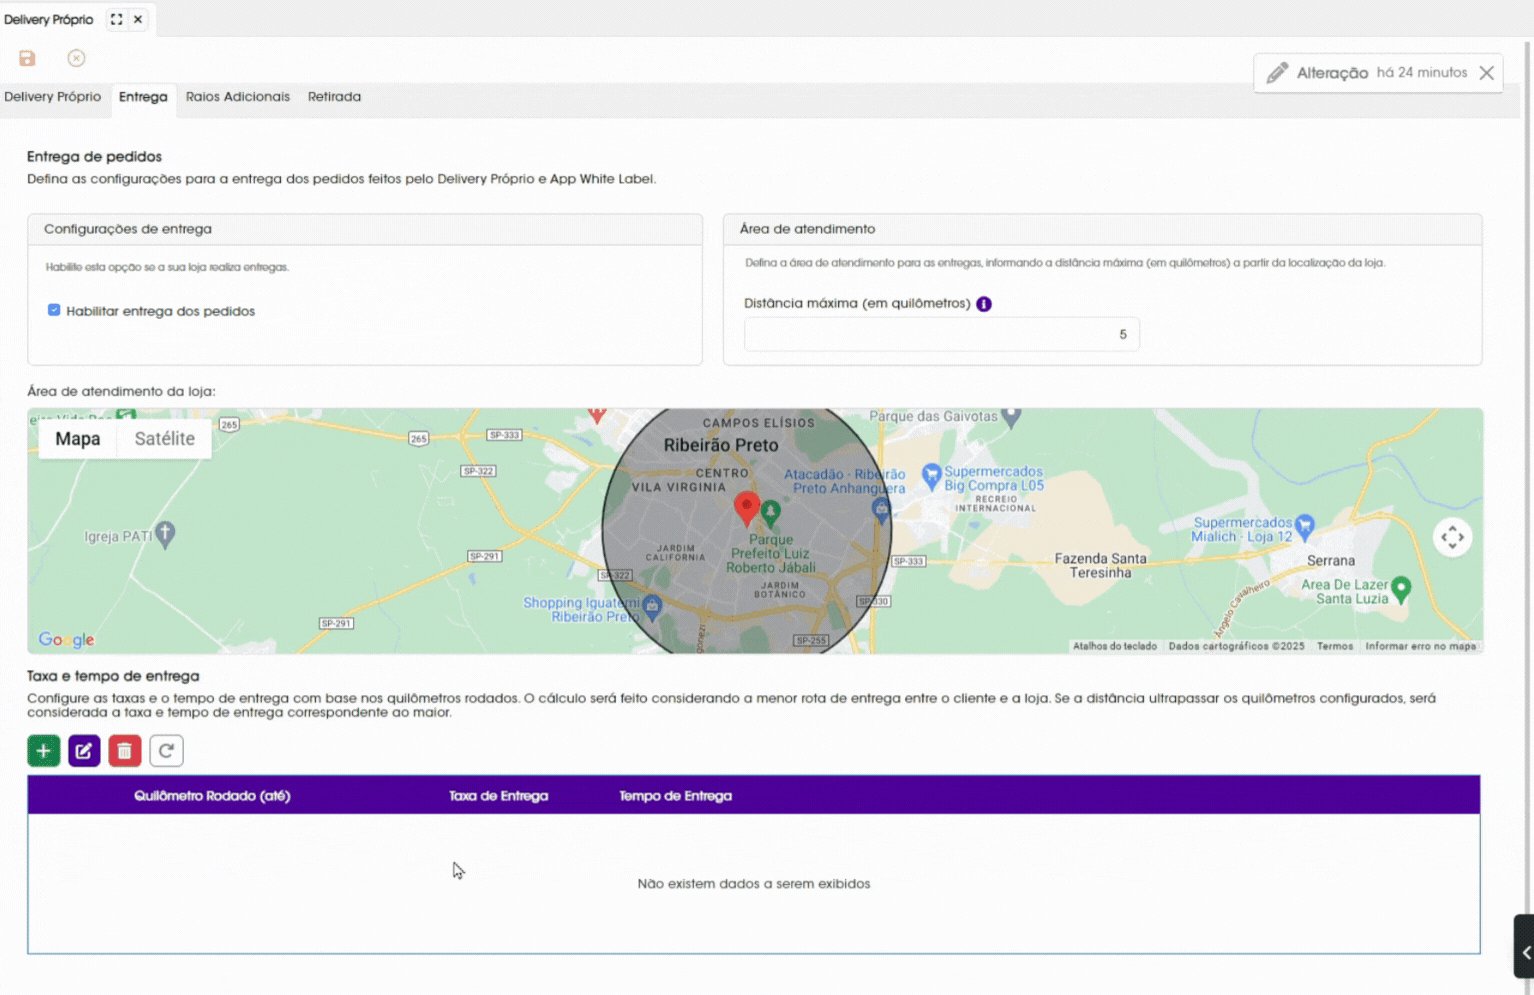Viewport: 1534px width, 995px height.
Task: Open the Delivery Próprio sub-tab
Action: pyautogui.click(x=52, y=97)
